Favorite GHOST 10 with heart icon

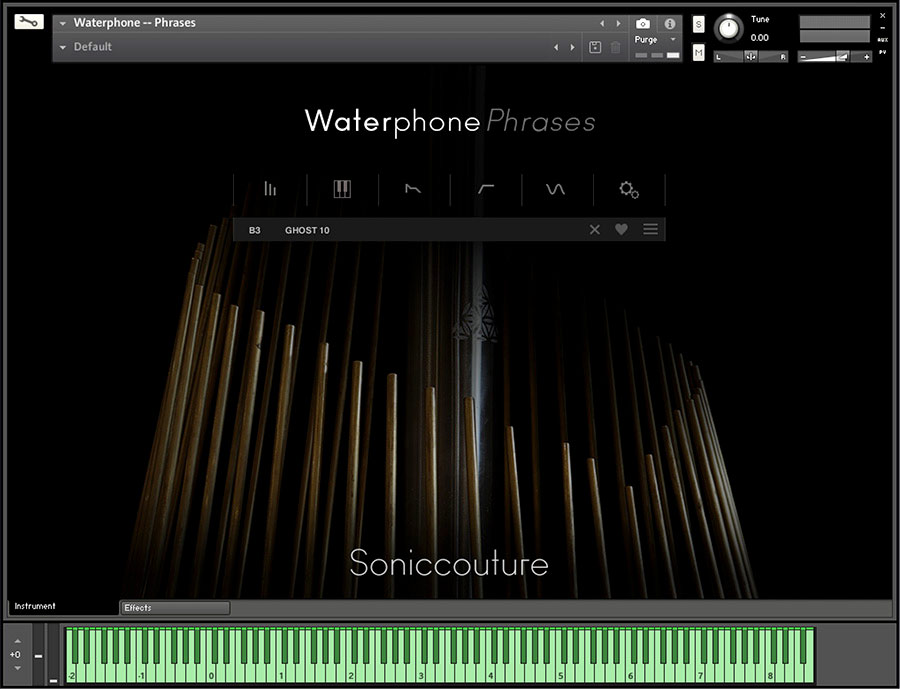click(621, 230)
